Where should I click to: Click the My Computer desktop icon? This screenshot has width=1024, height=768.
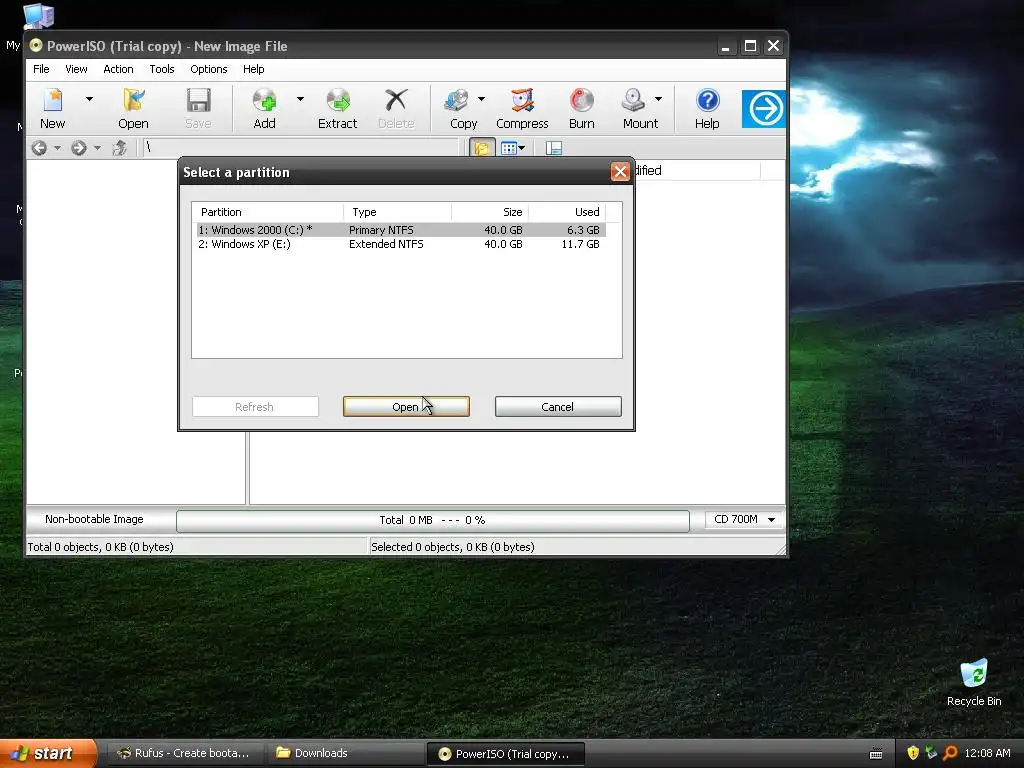(x=38, y=16)
